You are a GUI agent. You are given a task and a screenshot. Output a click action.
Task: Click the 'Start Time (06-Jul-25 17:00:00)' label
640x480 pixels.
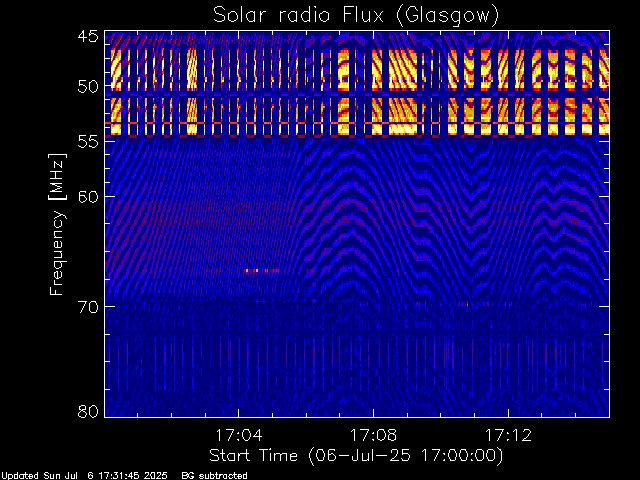[356, 456]
